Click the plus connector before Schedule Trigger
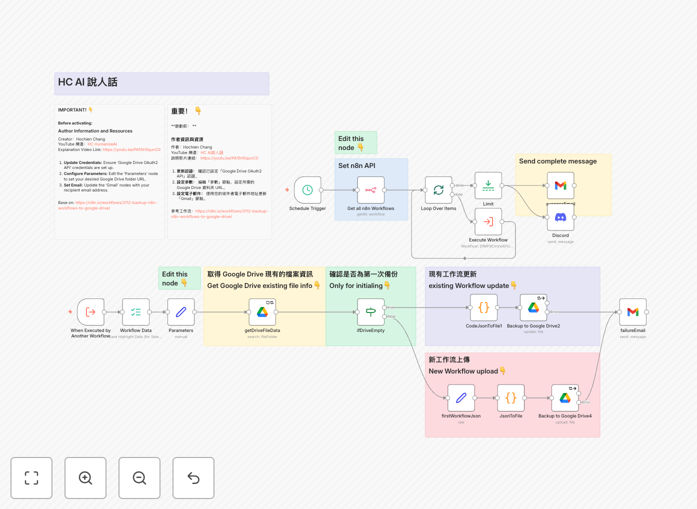697x509 pixels. (x=287, y=190)
